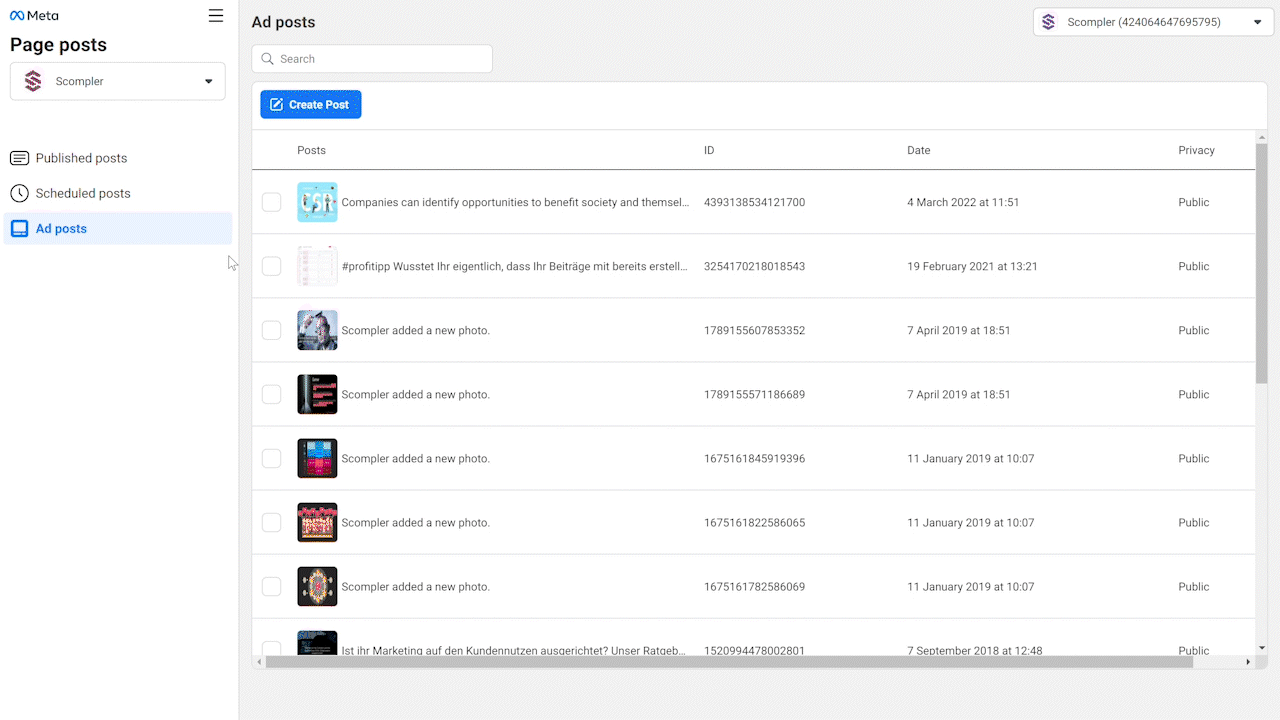1280x720 pixels.
Task: Click the Ad posts sidebar icon
Action: point(19,229)
